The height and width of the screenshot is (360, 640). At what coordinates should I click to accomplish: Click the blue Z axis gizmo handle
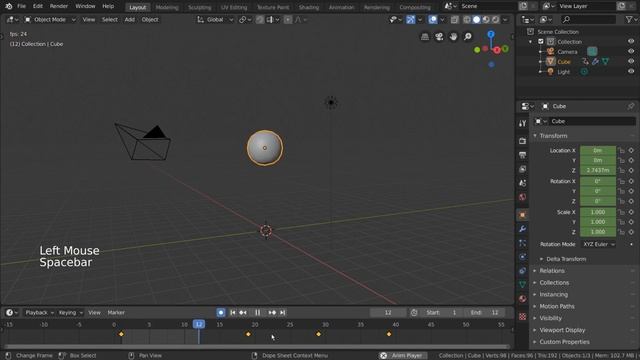[x=491, y=35]
